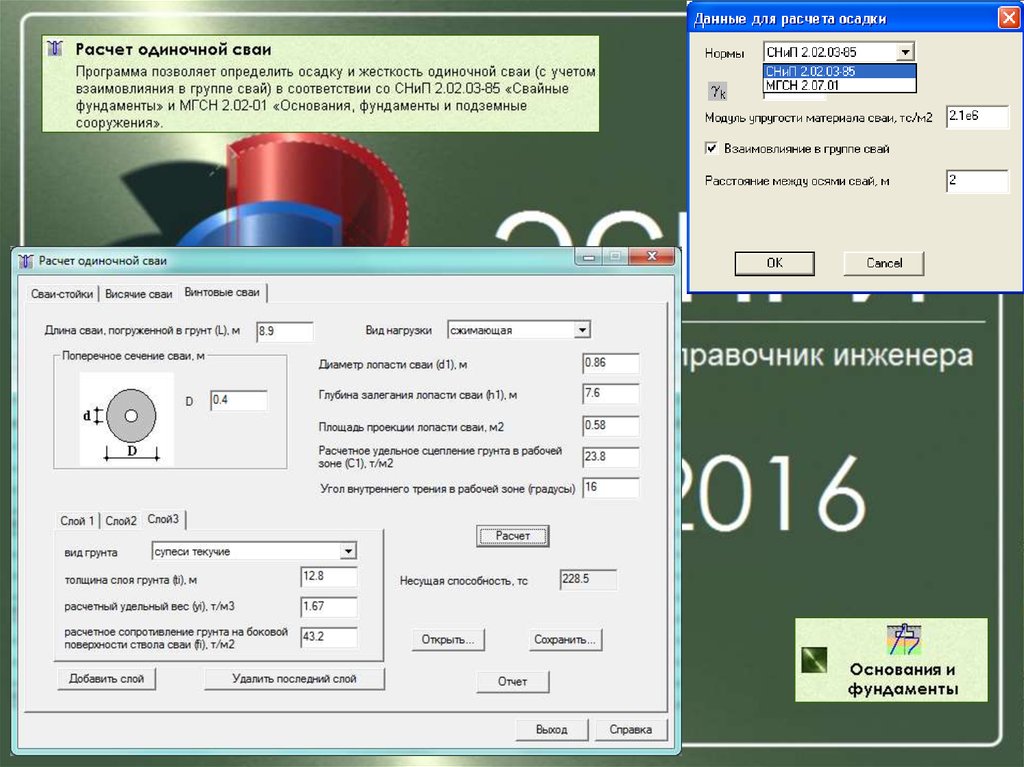Click the pile cross-section diagram
Screen dimensions: 1024x767
point(128,418)
